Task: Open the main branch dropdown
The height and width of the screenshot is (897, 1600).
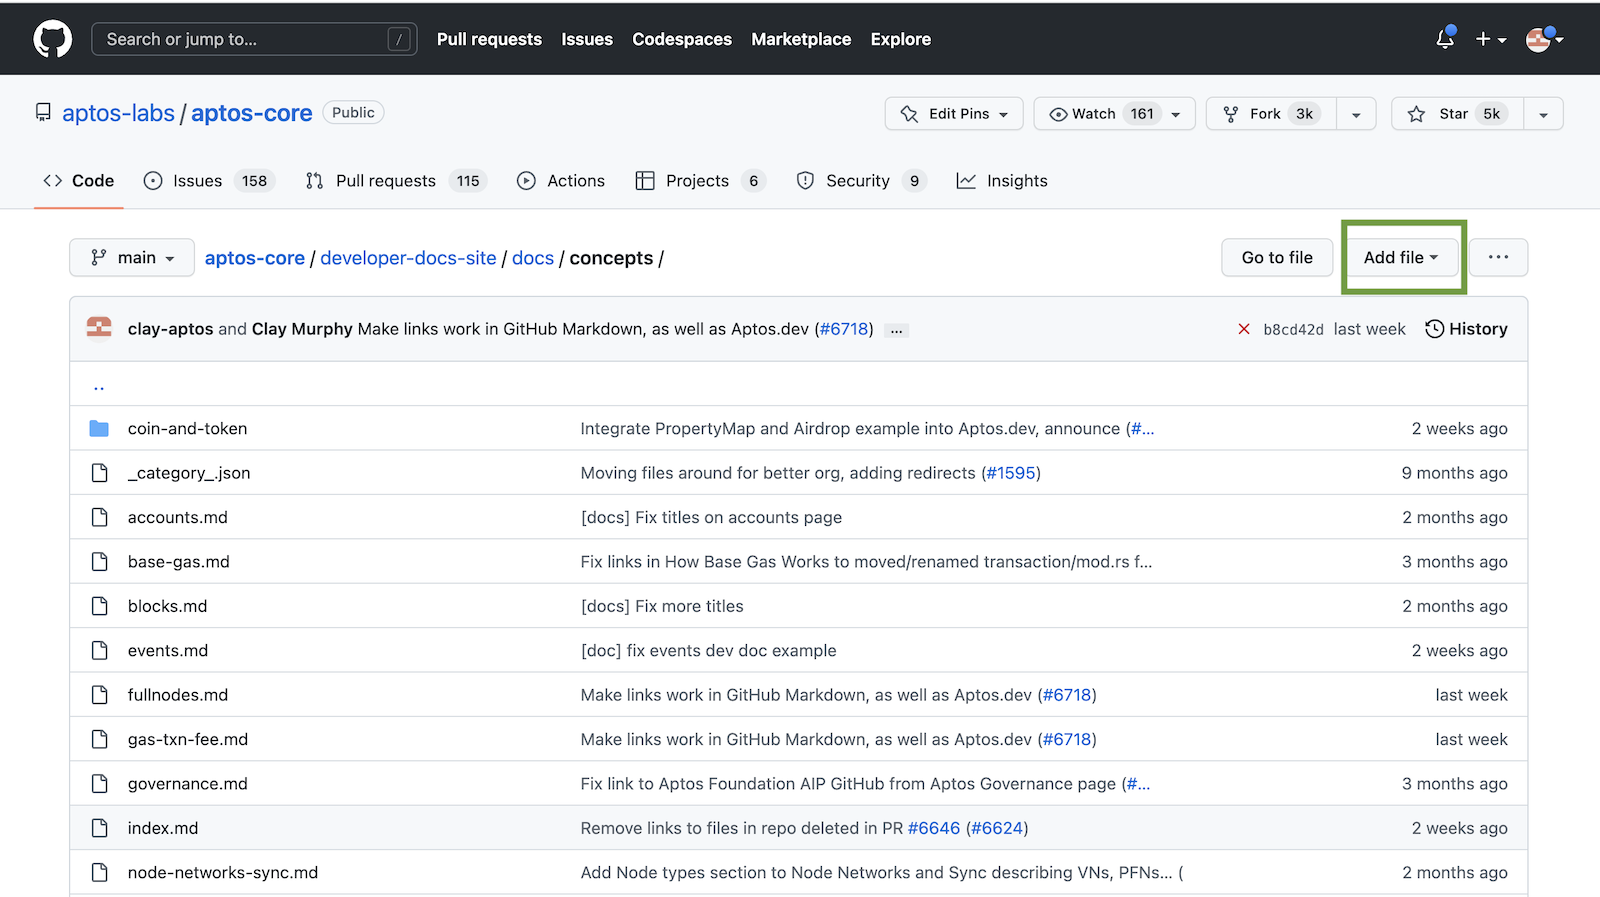Action: click(132, 258)
